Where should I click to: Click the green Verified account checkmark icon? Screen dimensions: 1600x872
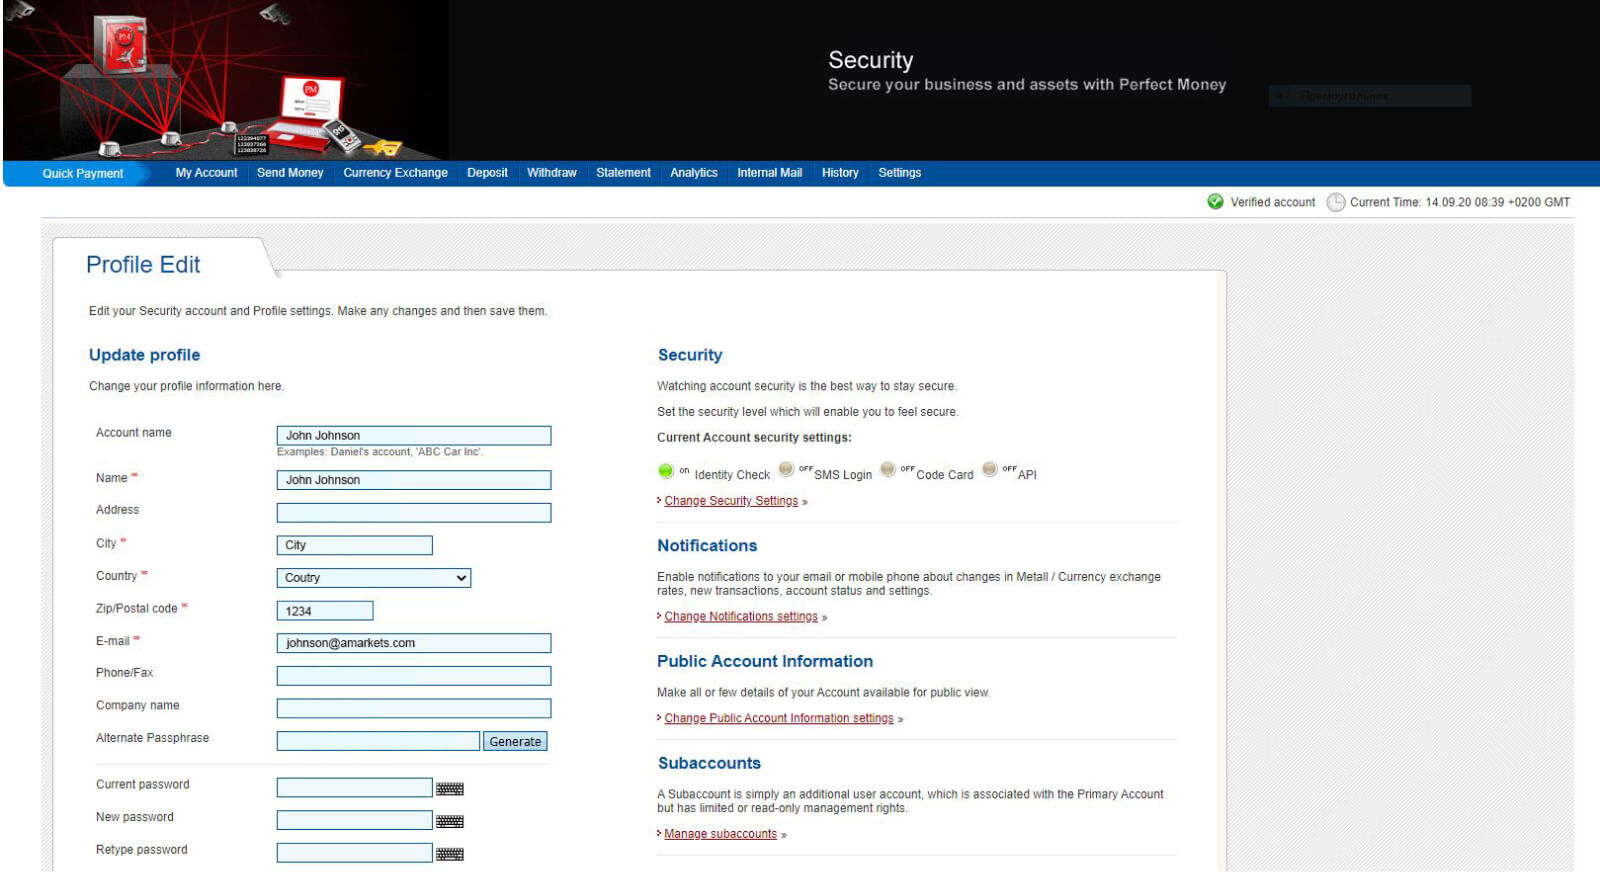(1215, 202)
